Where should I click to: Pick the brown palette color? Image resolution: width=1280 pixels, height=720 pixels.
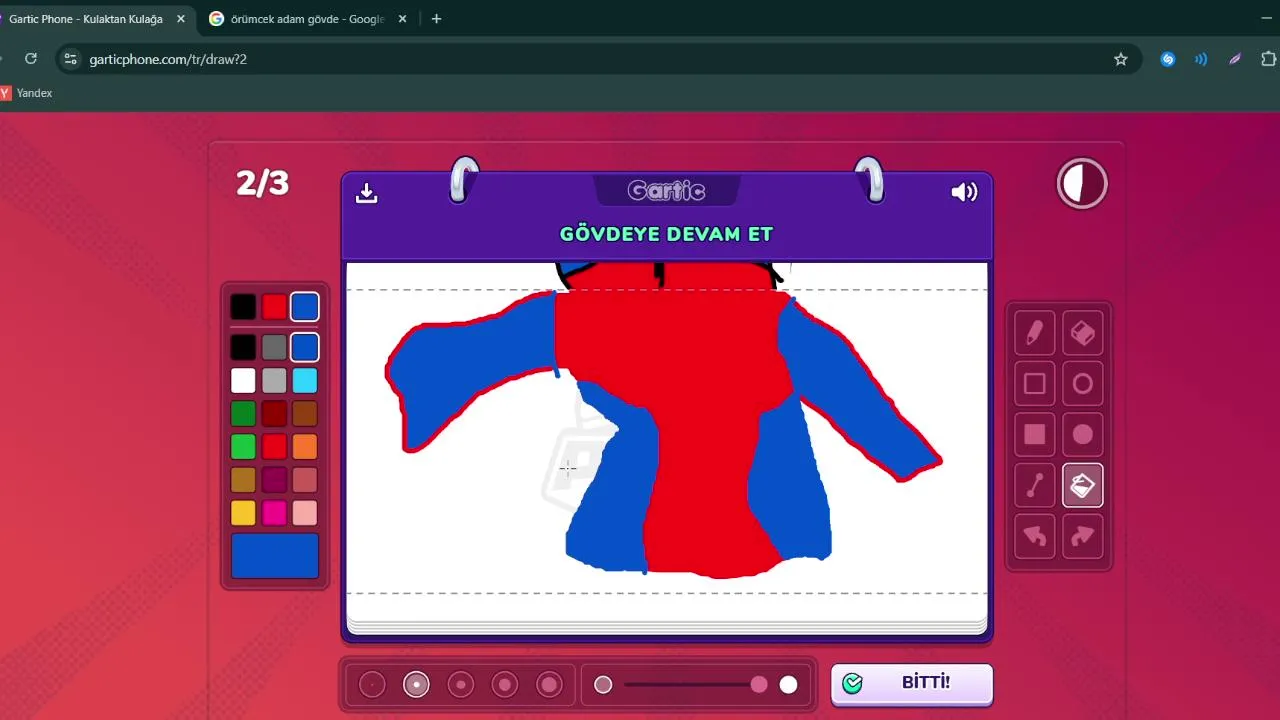coord(305,414)
